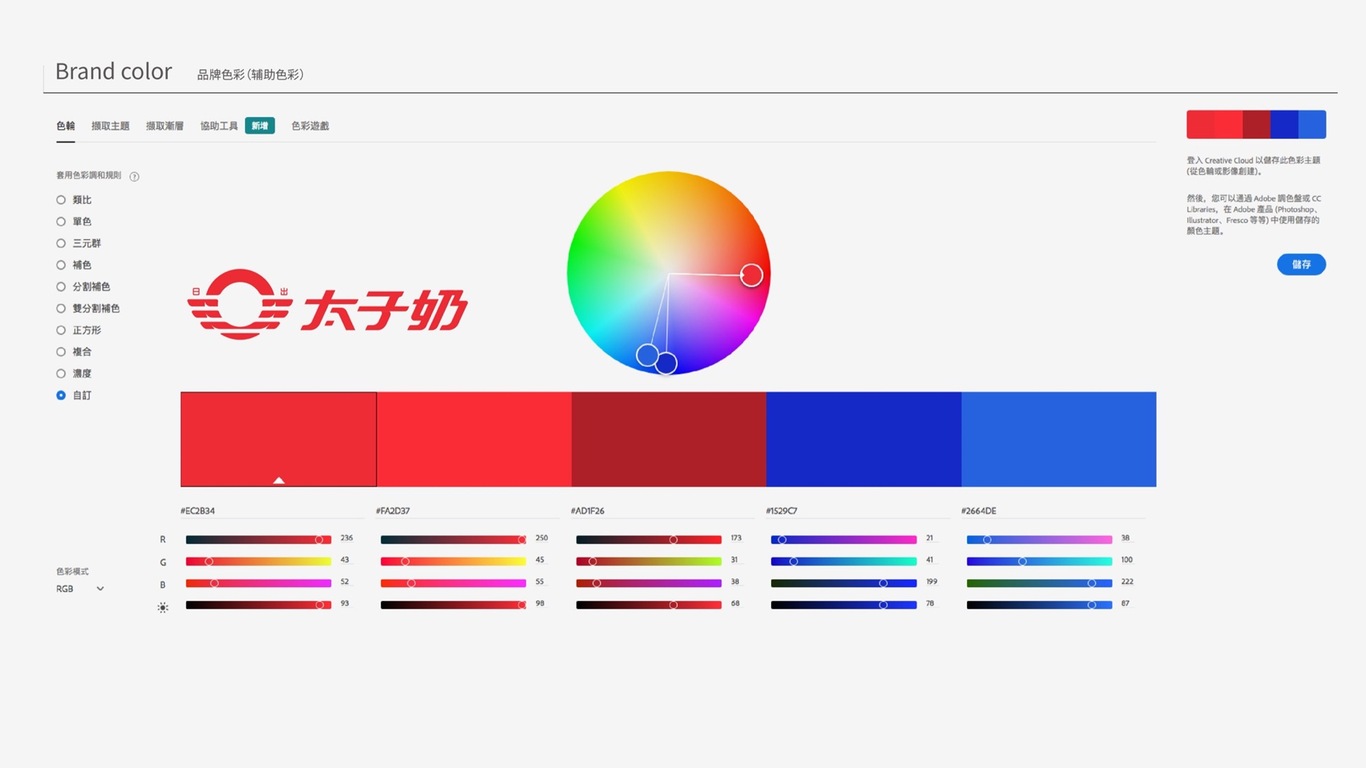Open the 色彩模式 RGB dropdown

80,589
